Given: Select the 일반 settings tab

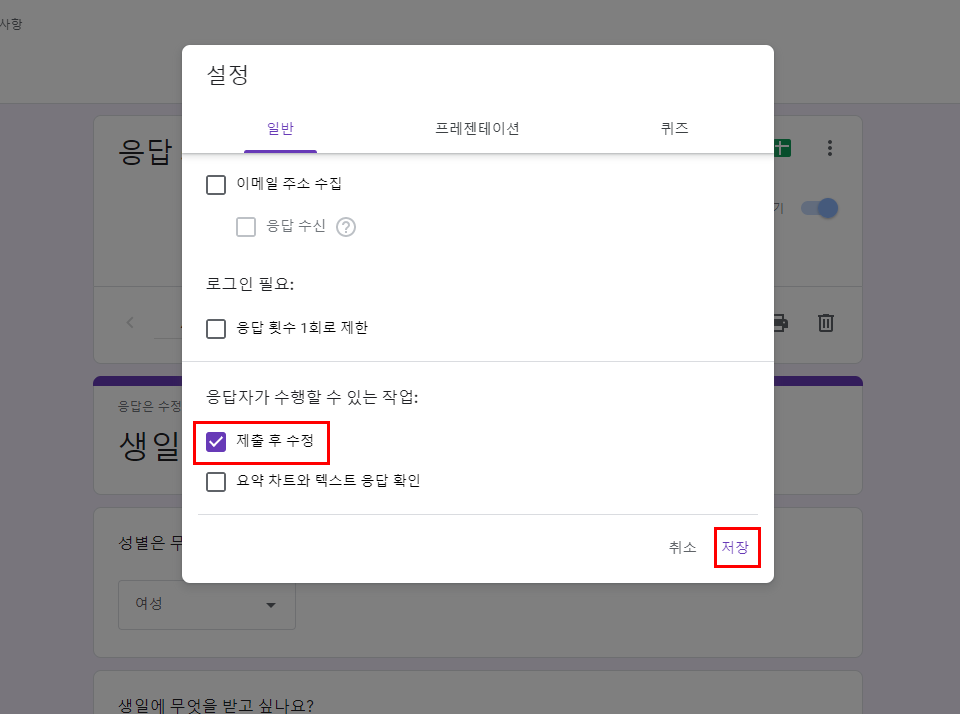Looking at the screenshot, I should [x=280, y=128].
